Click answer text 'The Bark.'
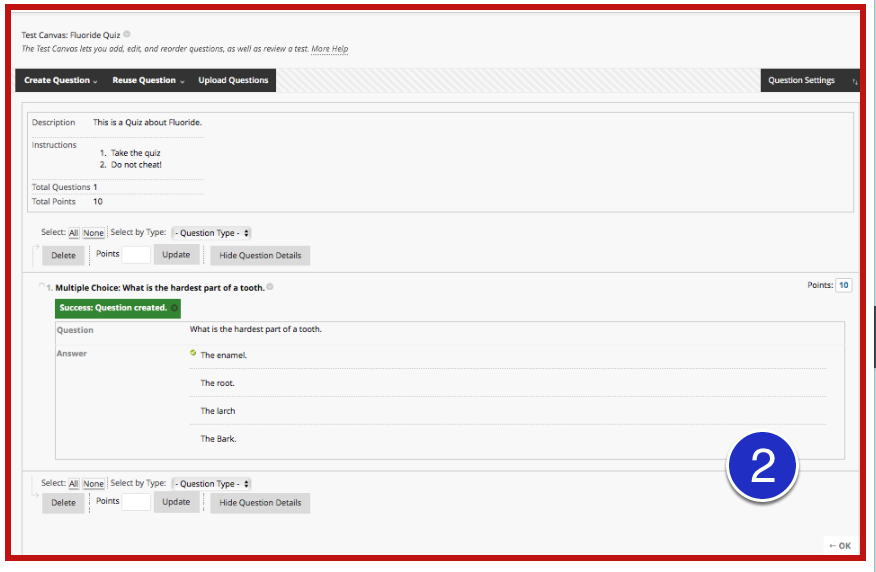Viewport: 876px width, 572px height. click(218, 439)
